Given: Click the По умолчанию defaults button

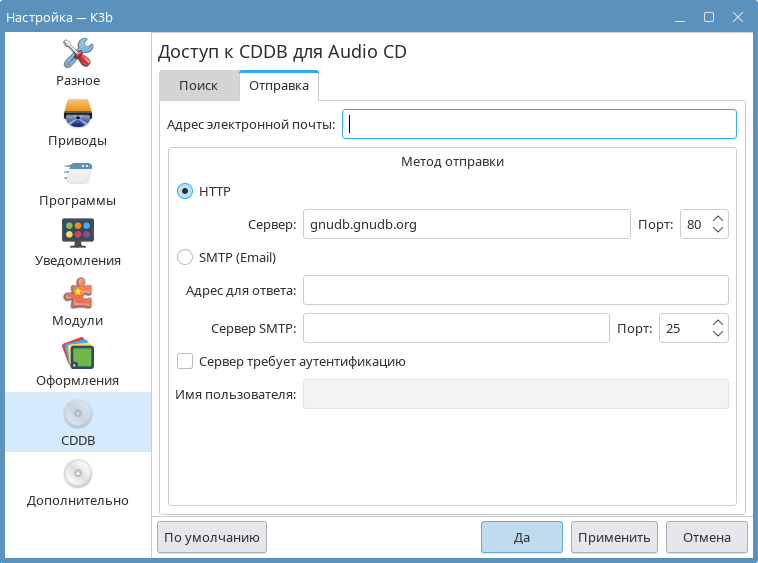Looking at the screenshot, I should (212, 537).
